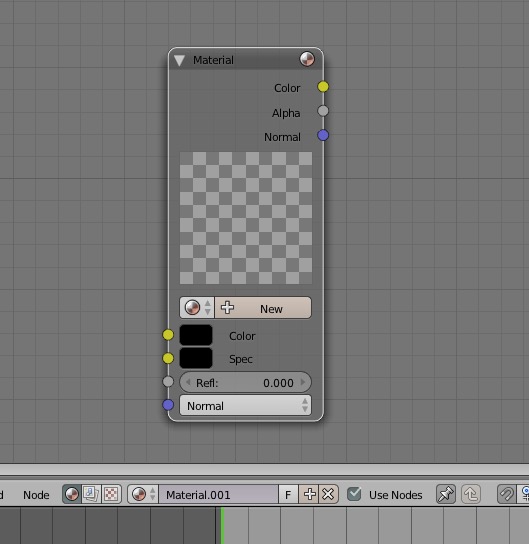Uncheck the Use Nodes checkbox
This screenshot has height=544, width=529.
pyautogui.click(x=354, y=494)
